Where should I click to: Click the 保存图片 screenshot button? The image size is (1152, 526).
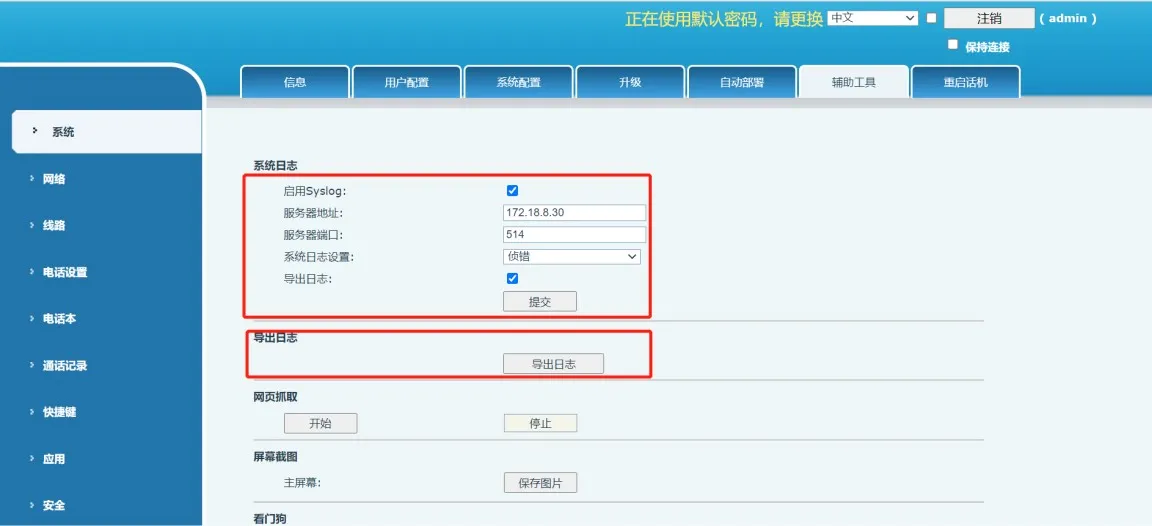(540, 484)
